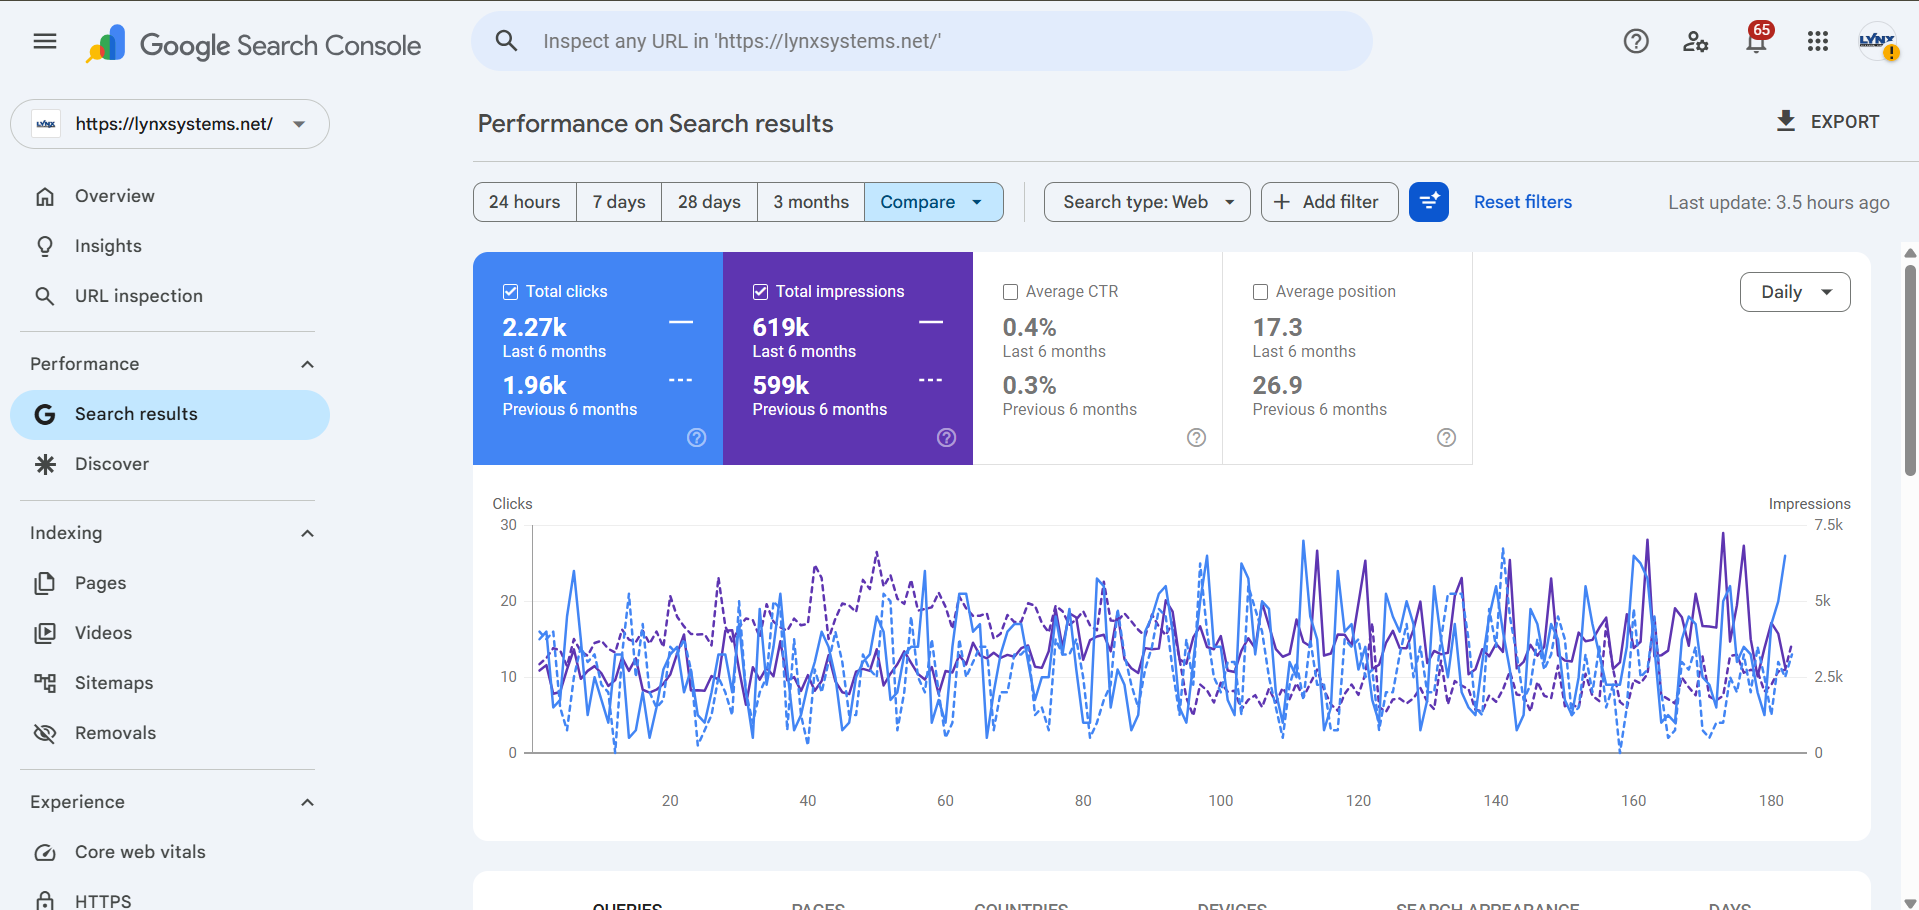Image resolution: width=1919 pixels, height=910 pixels.
Task: Click the Last update: 3.5 hours ago text
Action: (x=1779, y=202)
